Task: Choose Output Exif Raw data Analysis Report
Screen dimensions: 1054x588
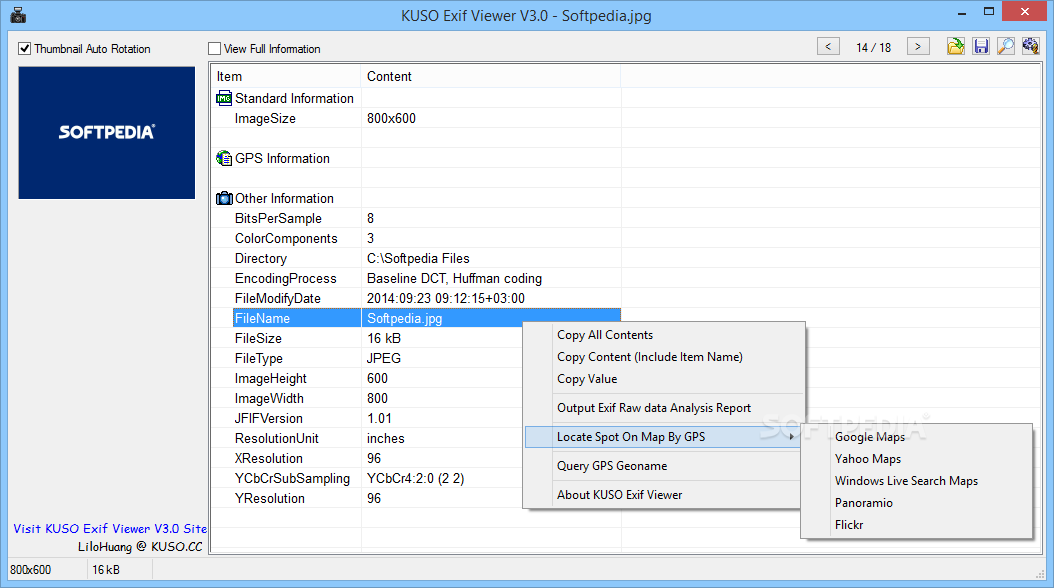Action: click(x=653, y=408)
